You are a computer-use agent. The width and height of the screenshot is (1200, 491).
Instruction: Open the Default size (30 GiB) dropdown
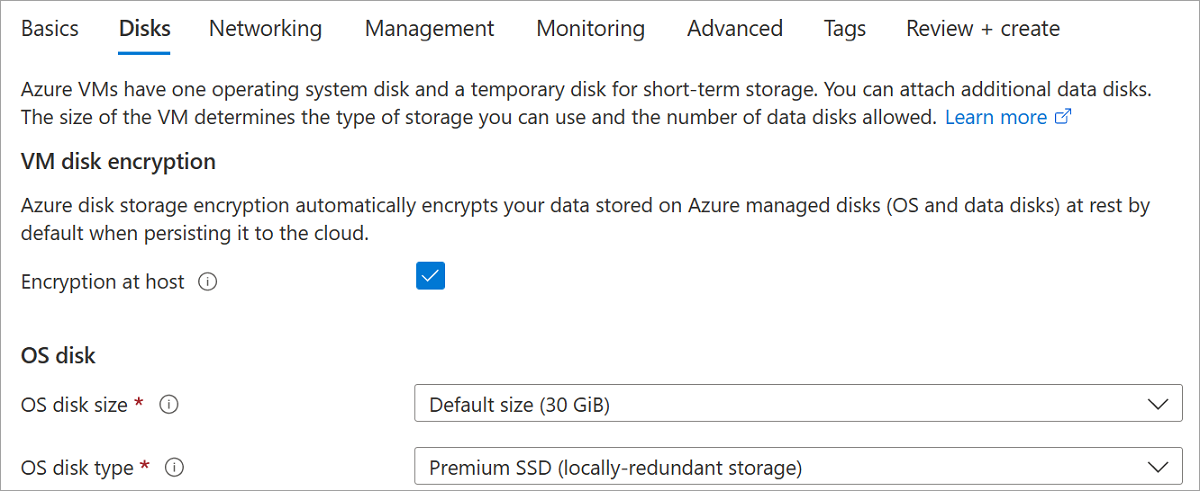(790, 405)
